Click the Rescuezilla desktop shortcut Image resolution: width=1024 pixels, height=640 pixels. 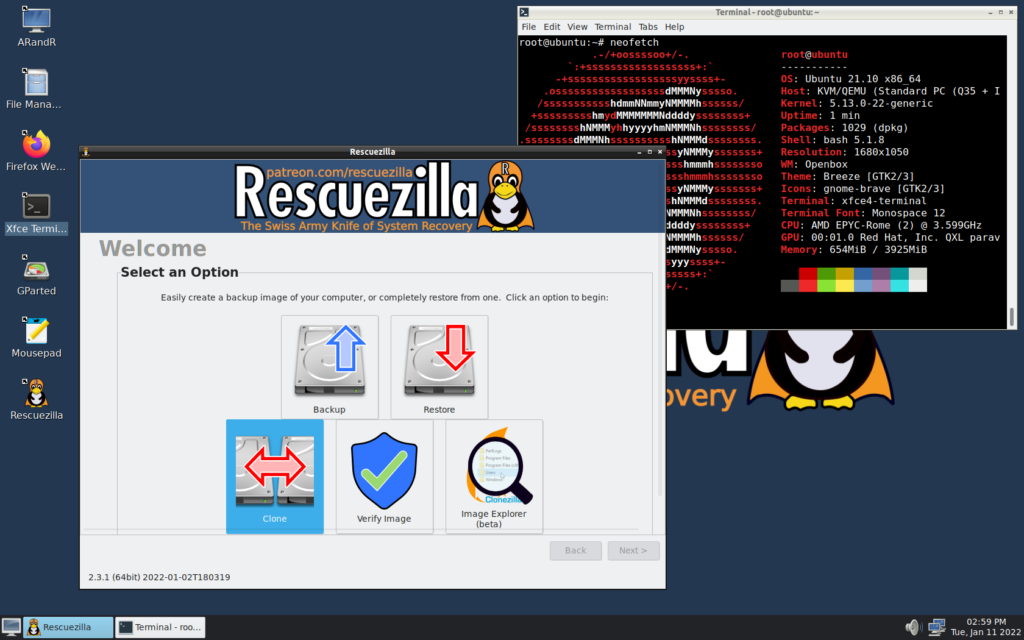36,396
